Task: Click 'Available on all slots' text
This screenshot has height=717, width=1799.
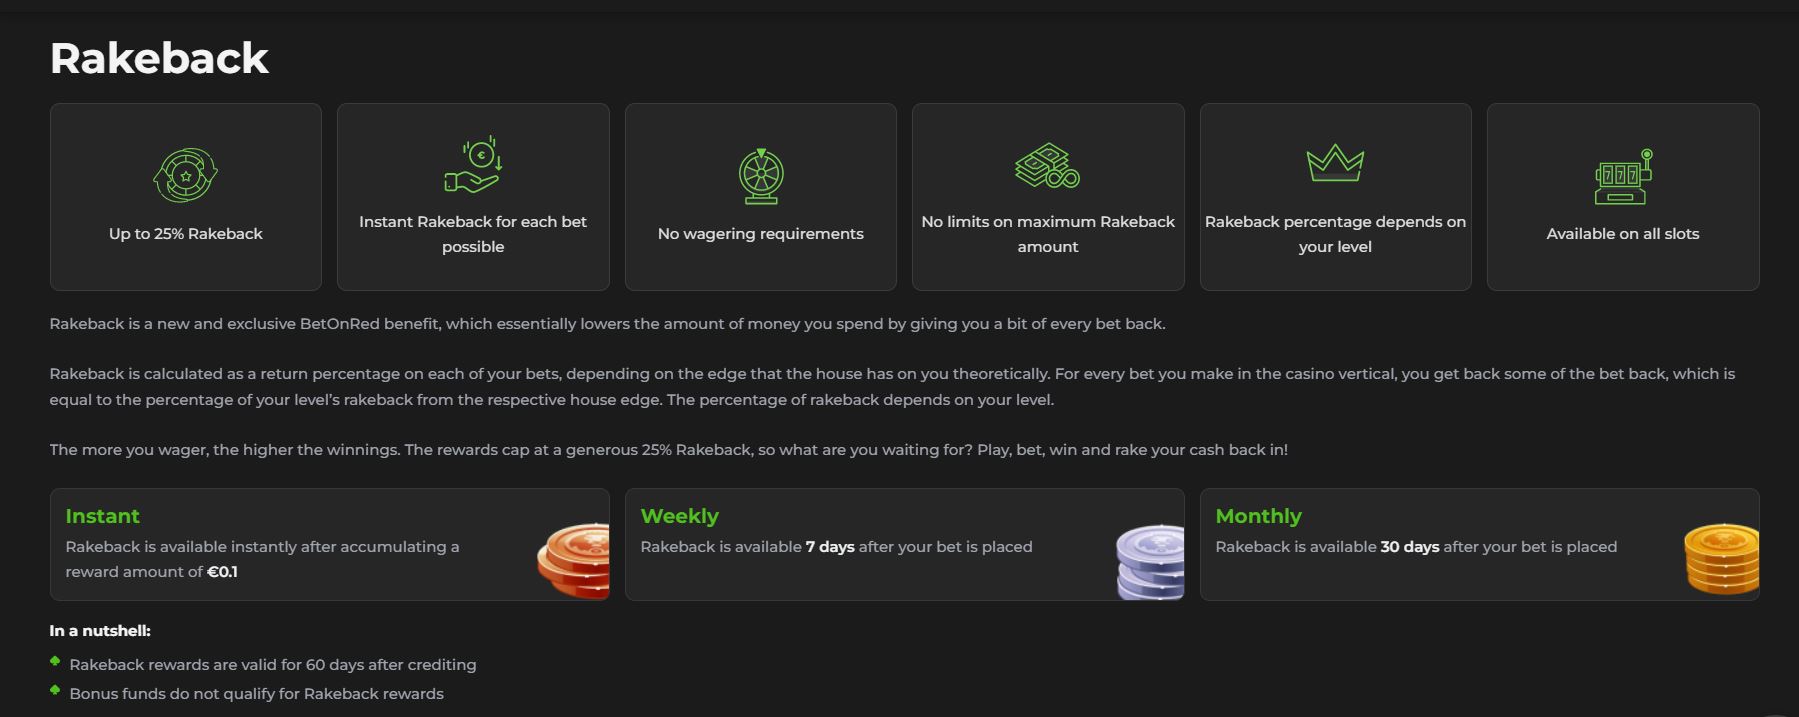Action: 1623,234
